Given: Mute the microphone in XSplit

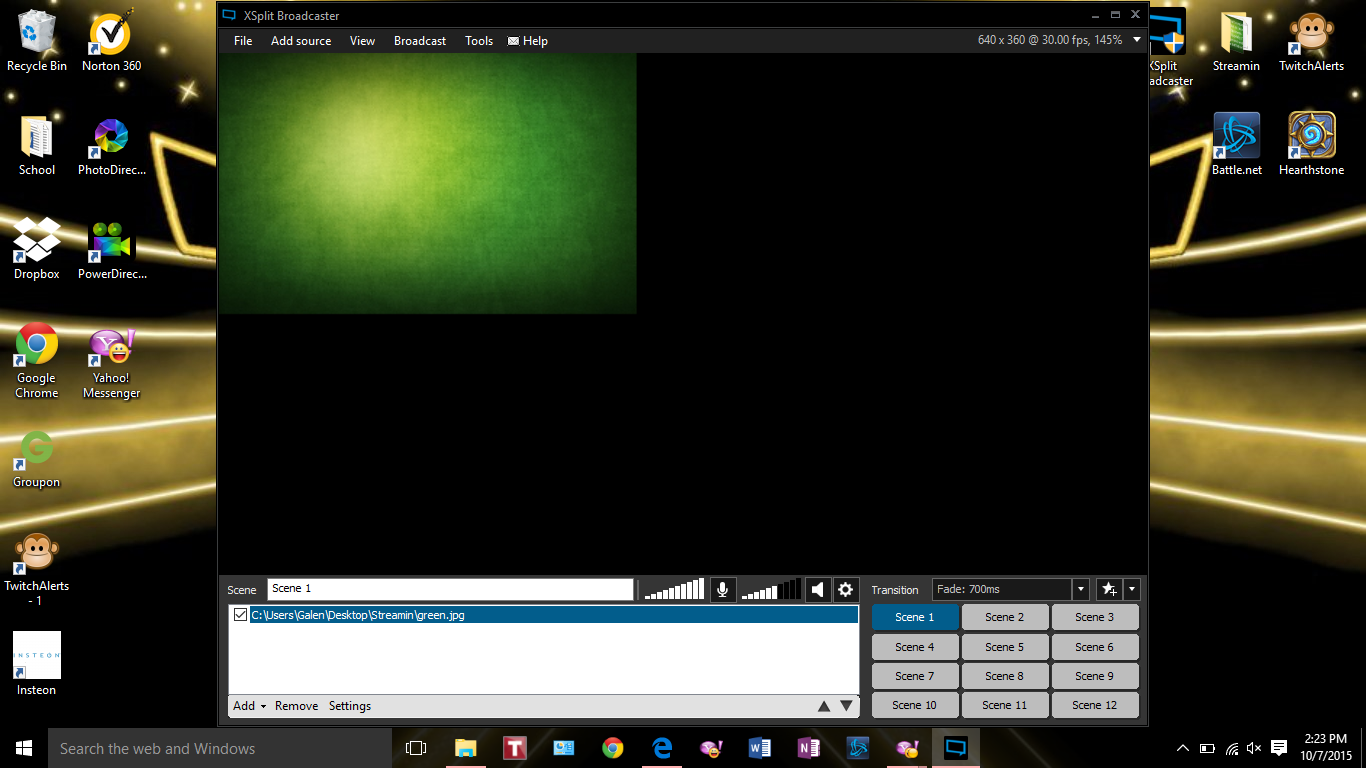Looking at the screenshot, I should (722, 589).
